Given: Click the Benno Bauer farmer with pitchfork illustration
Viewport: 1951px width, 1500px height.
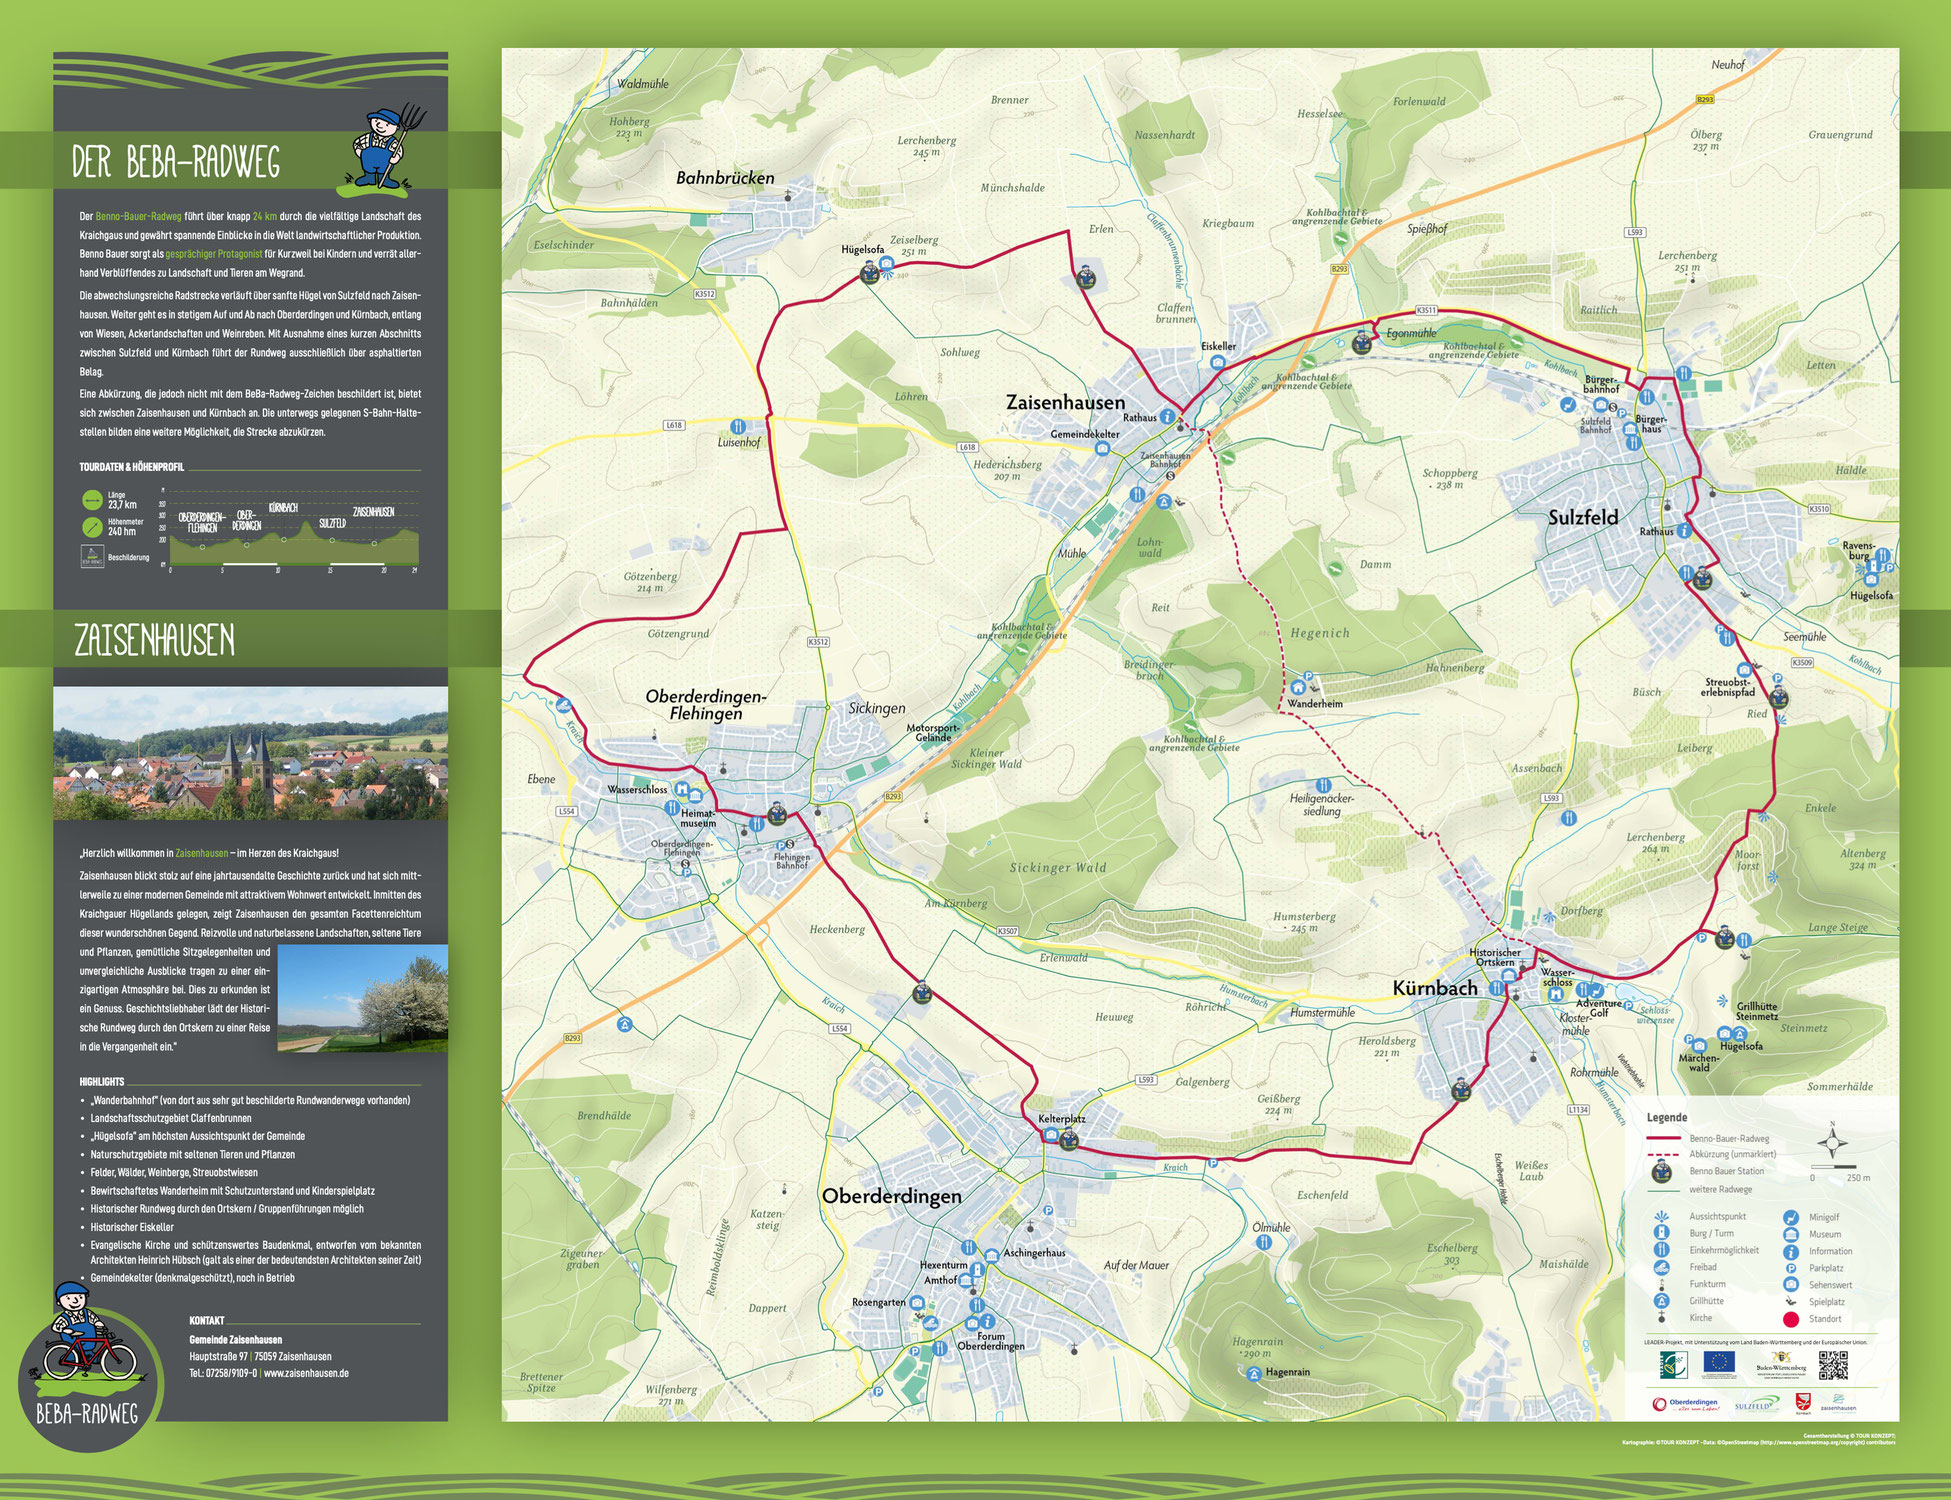Looking at the screenshot, I should coord(383,150).
